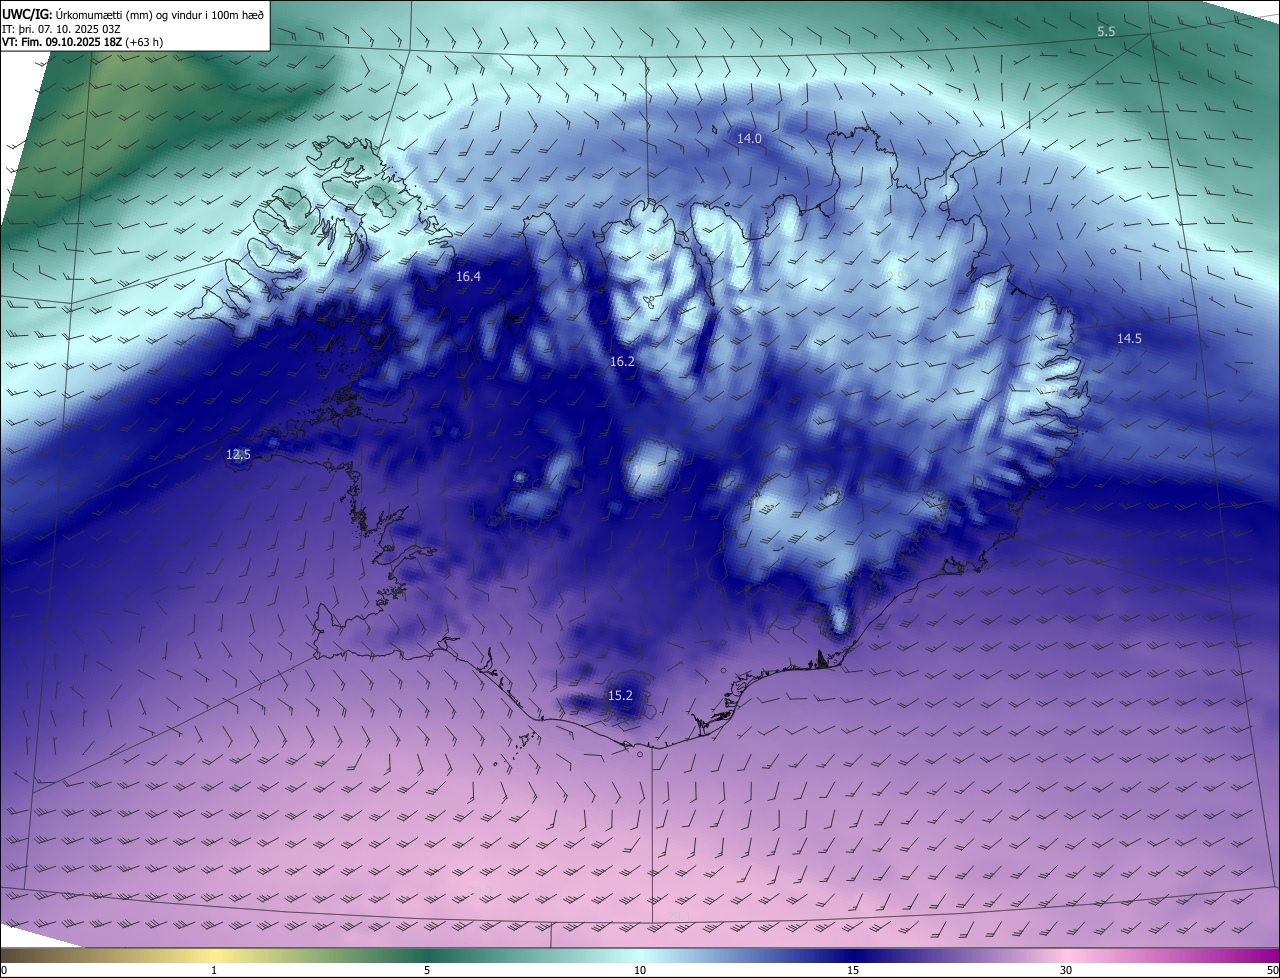Click the '30' tick label on the color scale
Image resolution: width=1280 pixels, height=978 pixels.
pos(1066,970)
